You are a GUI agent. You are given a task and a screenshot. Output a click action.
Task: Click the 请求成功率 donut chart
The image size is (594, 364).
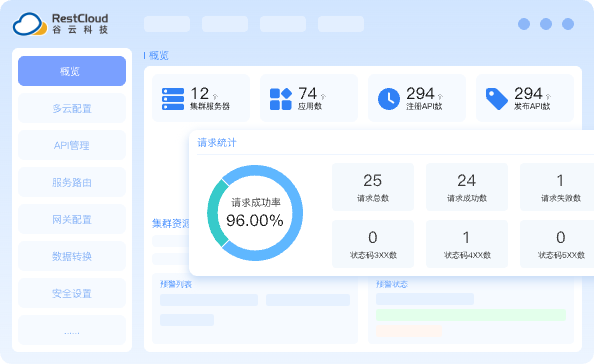(255, 213)
